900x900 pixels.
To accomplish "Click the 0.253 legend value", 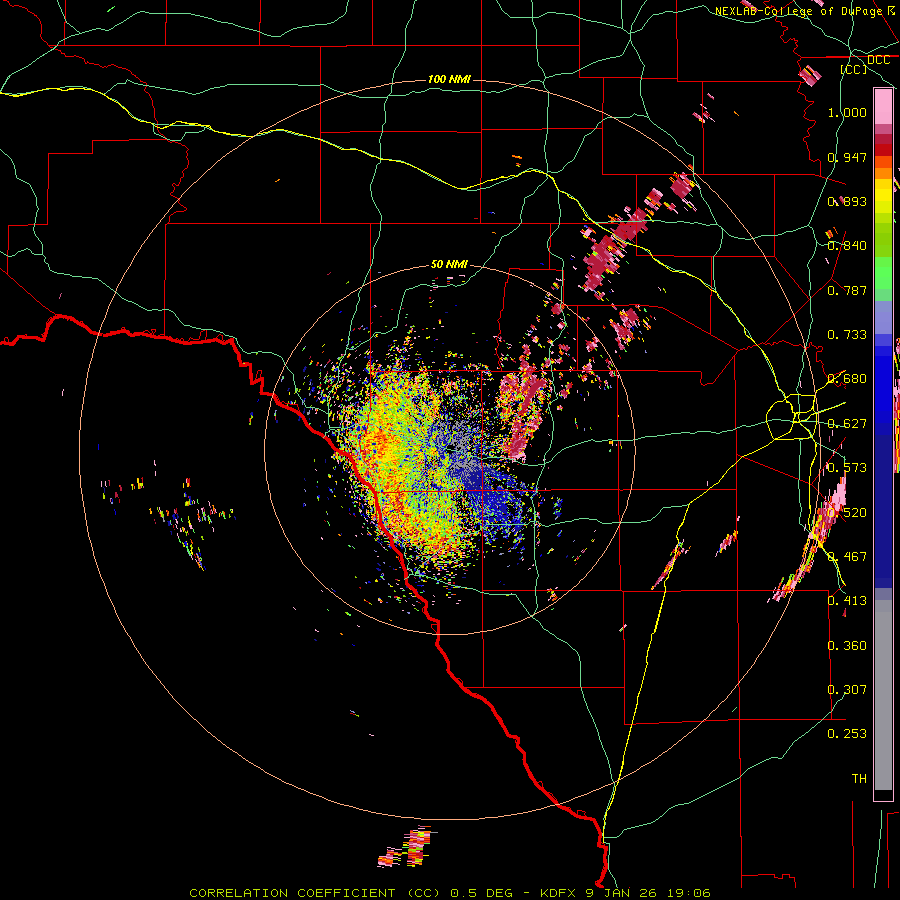I will [x=847, y=734].
